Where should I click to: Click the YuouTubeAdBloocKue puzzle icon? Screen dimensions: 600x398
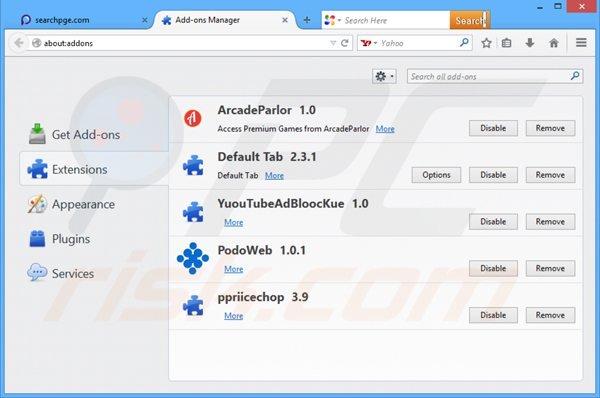pyautogui.click(x=193, y=212)
